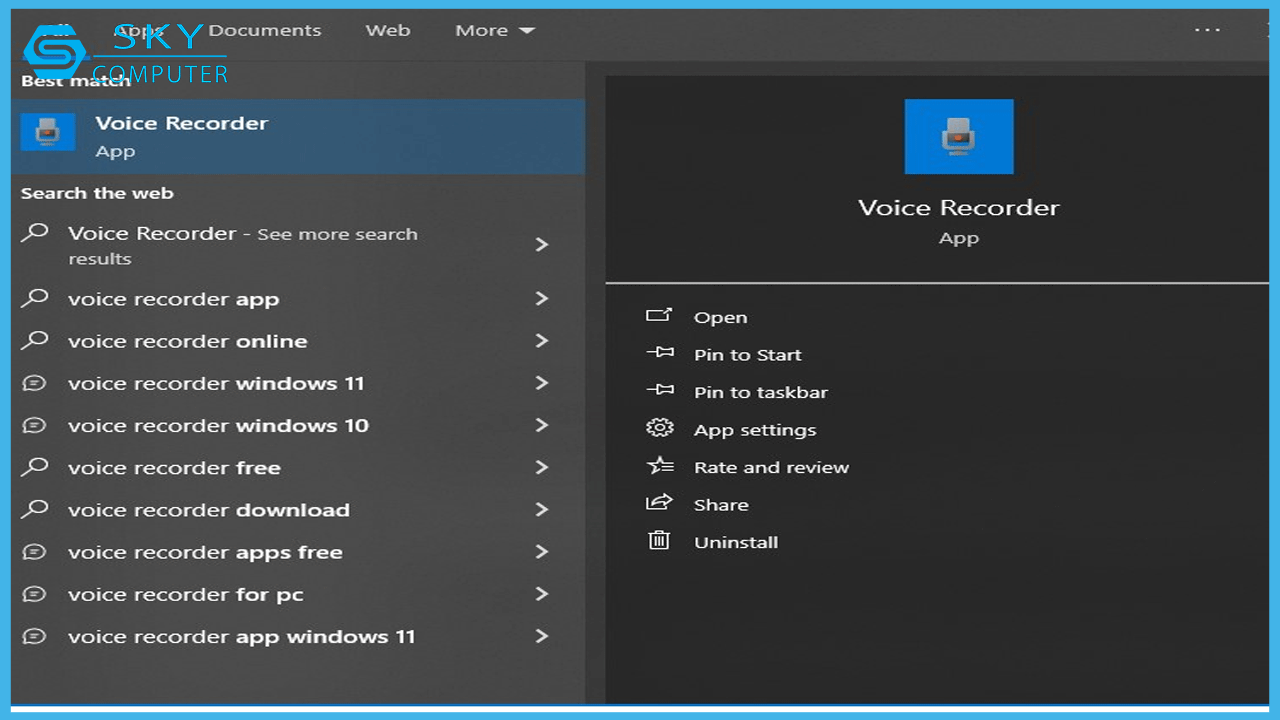1280x720 pixels.
Task: Open the Voice Recorder best match result
Action: 298,136
